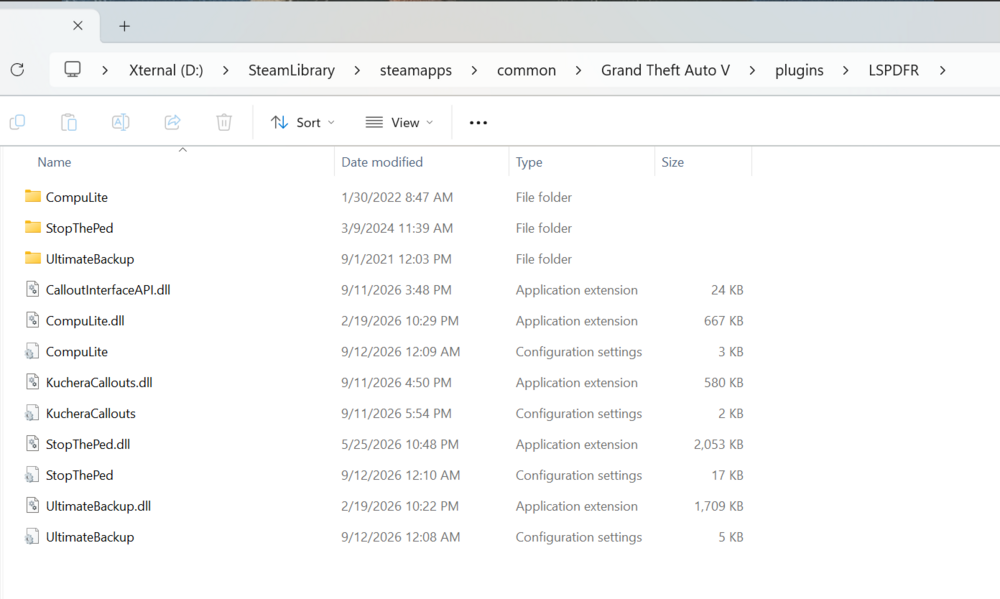
Task: Select the CompuLite configuration settings icon
Action: (31, 351)
